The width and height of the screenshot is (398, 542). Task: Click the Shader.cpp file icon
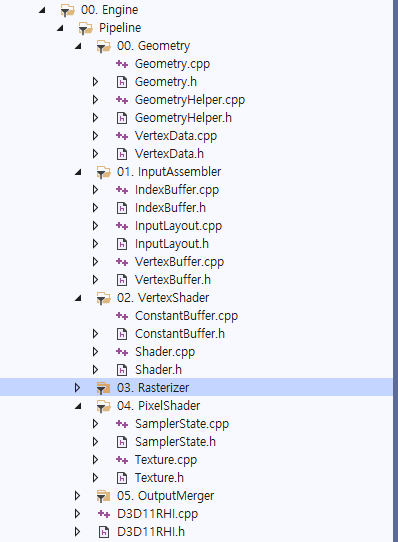click(x=122, y=352)
